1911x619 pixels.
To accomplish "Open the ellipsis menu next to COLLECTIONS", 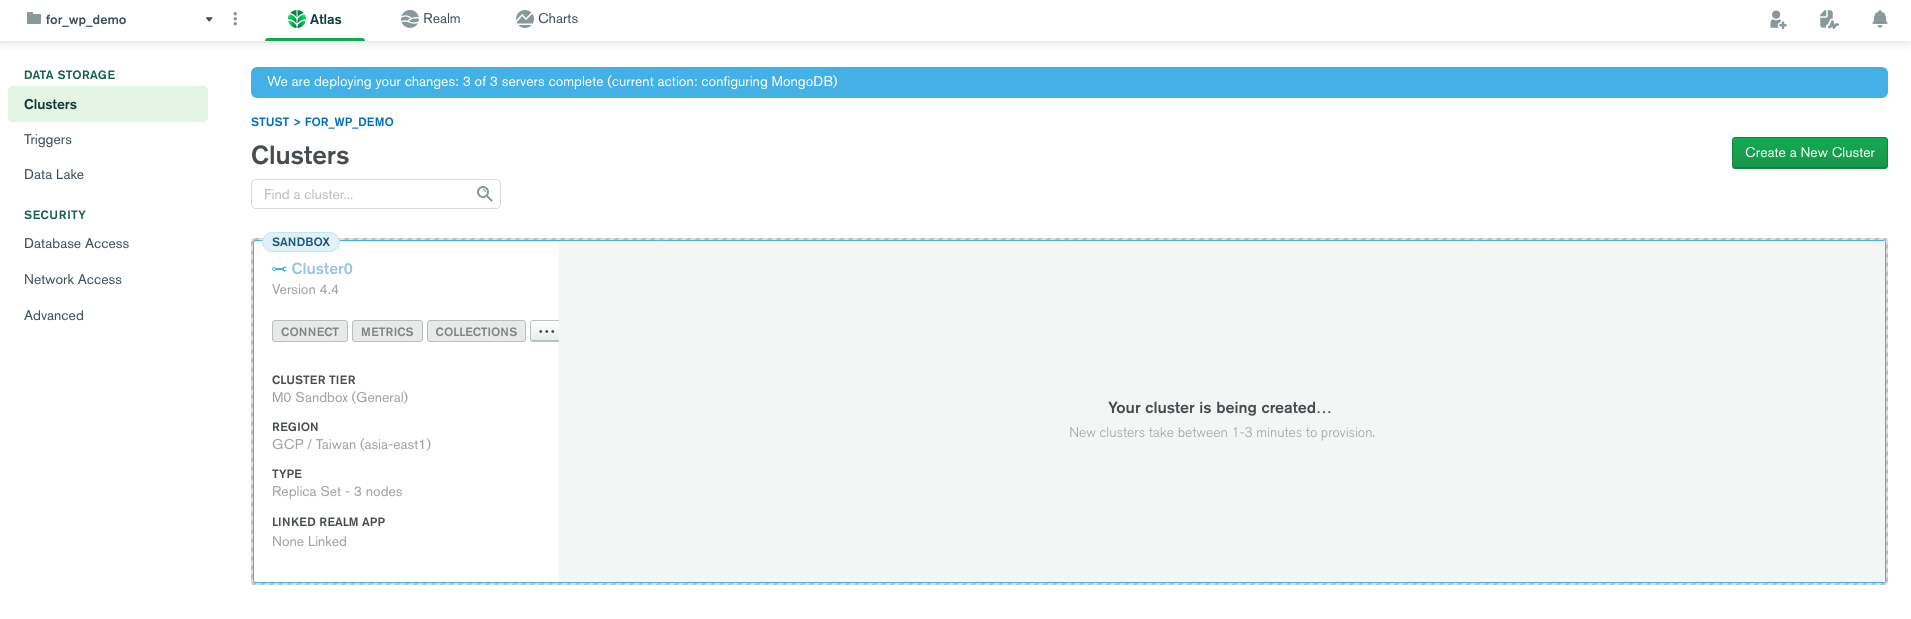I will [545, 331].
